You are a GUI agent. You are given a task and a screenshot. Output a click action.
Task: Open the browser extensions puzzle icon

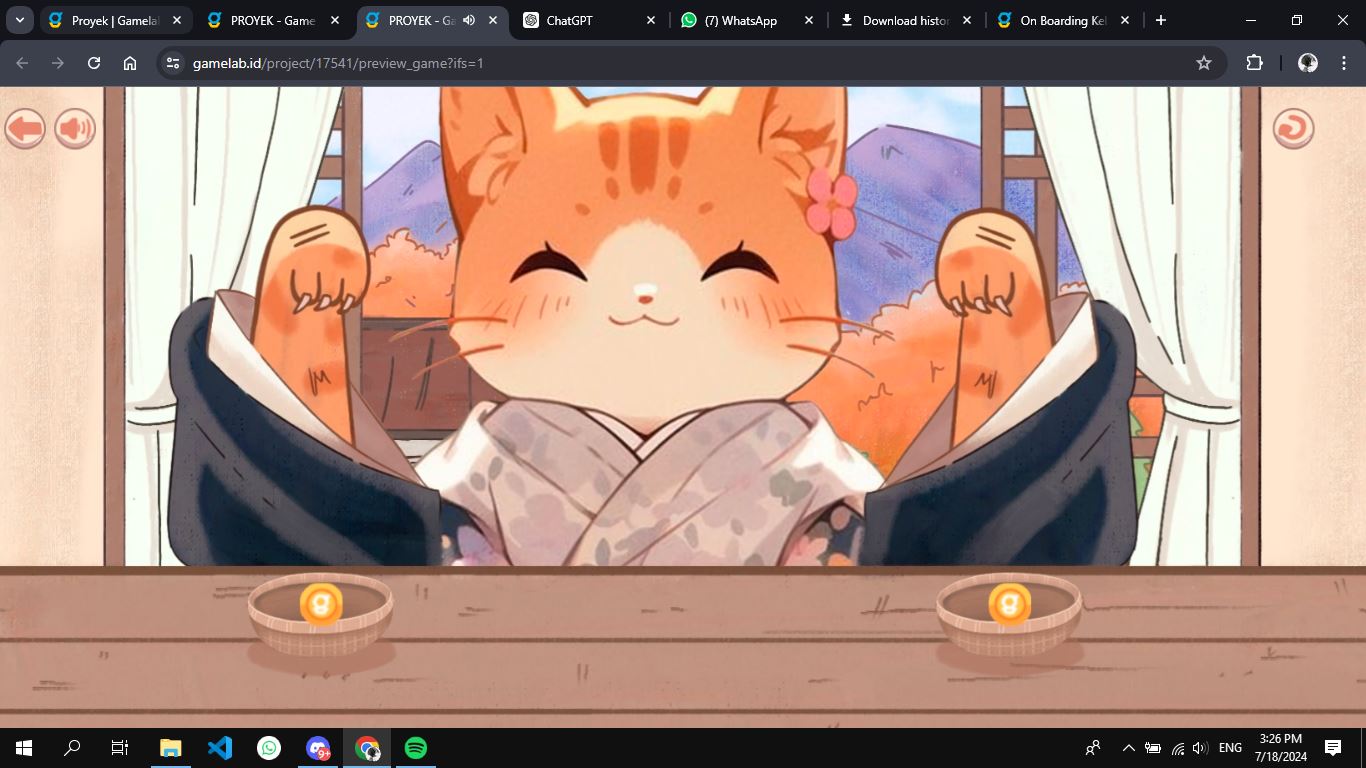pos(1254,63)
